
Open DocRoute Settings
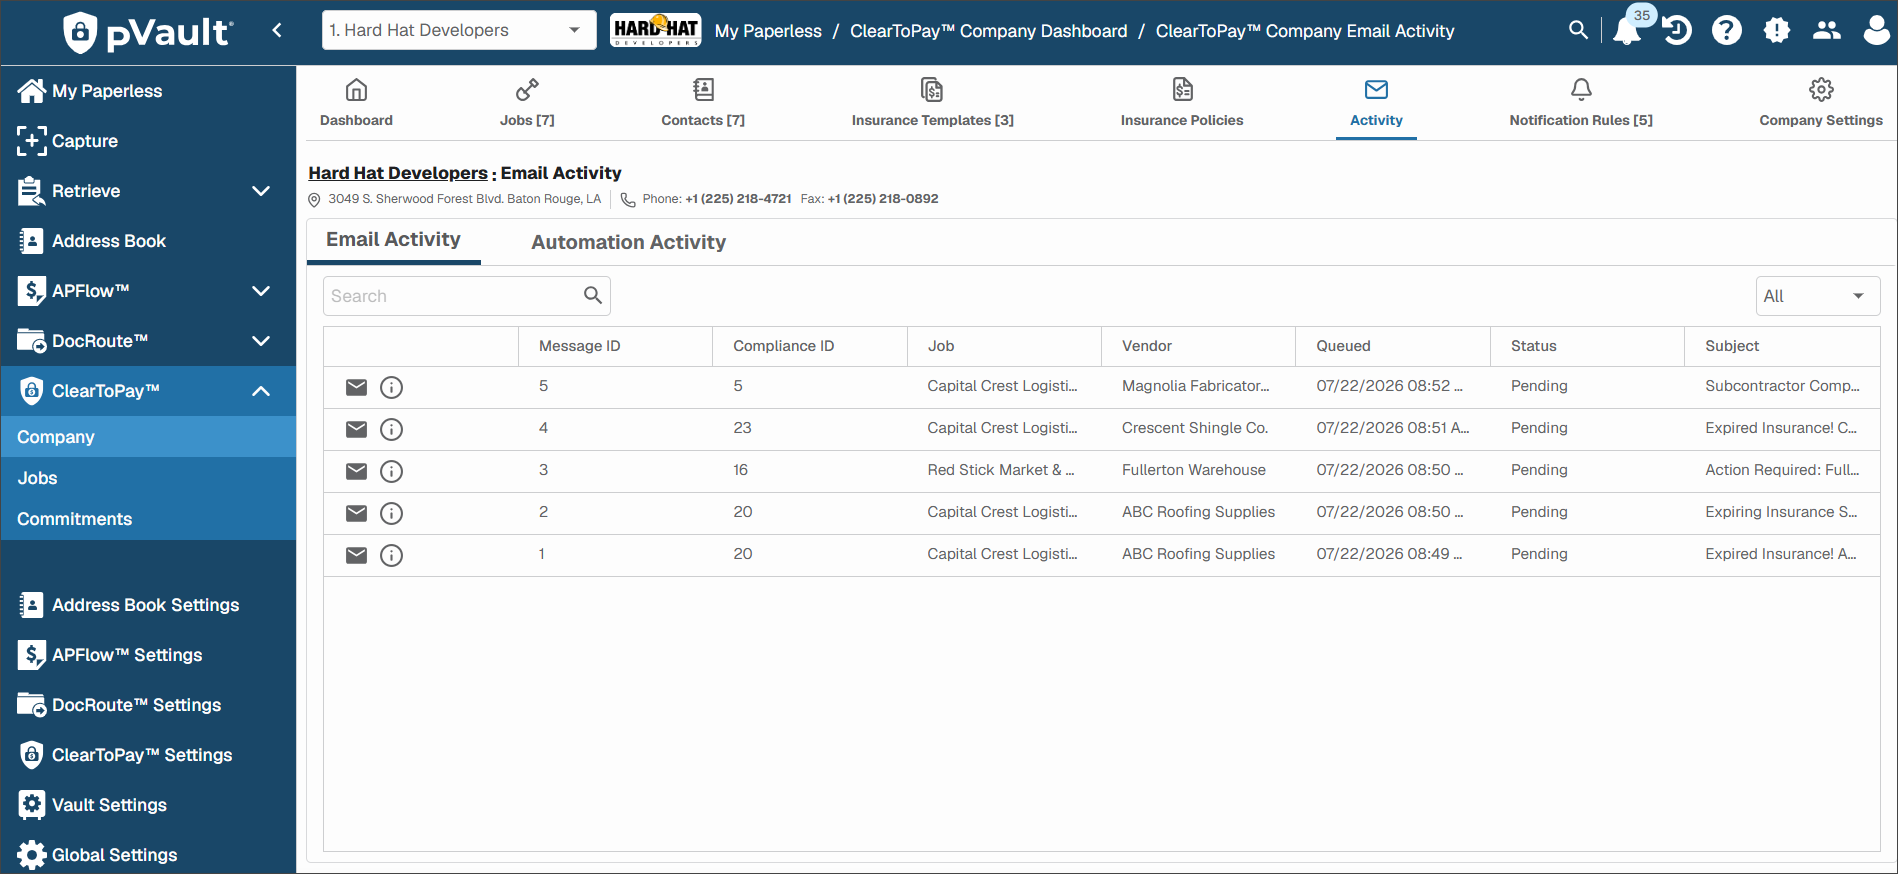pyautogui.click(x=148, y=705)
